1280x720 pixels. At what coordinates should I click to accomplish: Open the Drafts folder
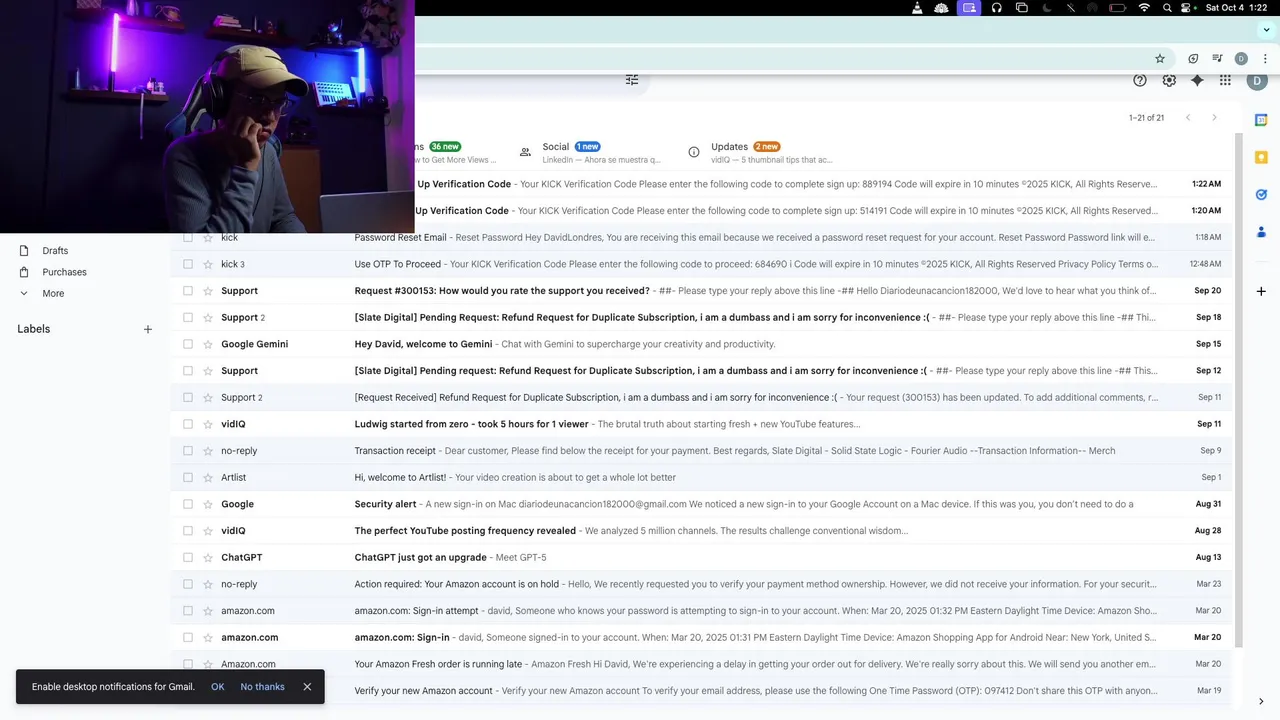(55, 251)
